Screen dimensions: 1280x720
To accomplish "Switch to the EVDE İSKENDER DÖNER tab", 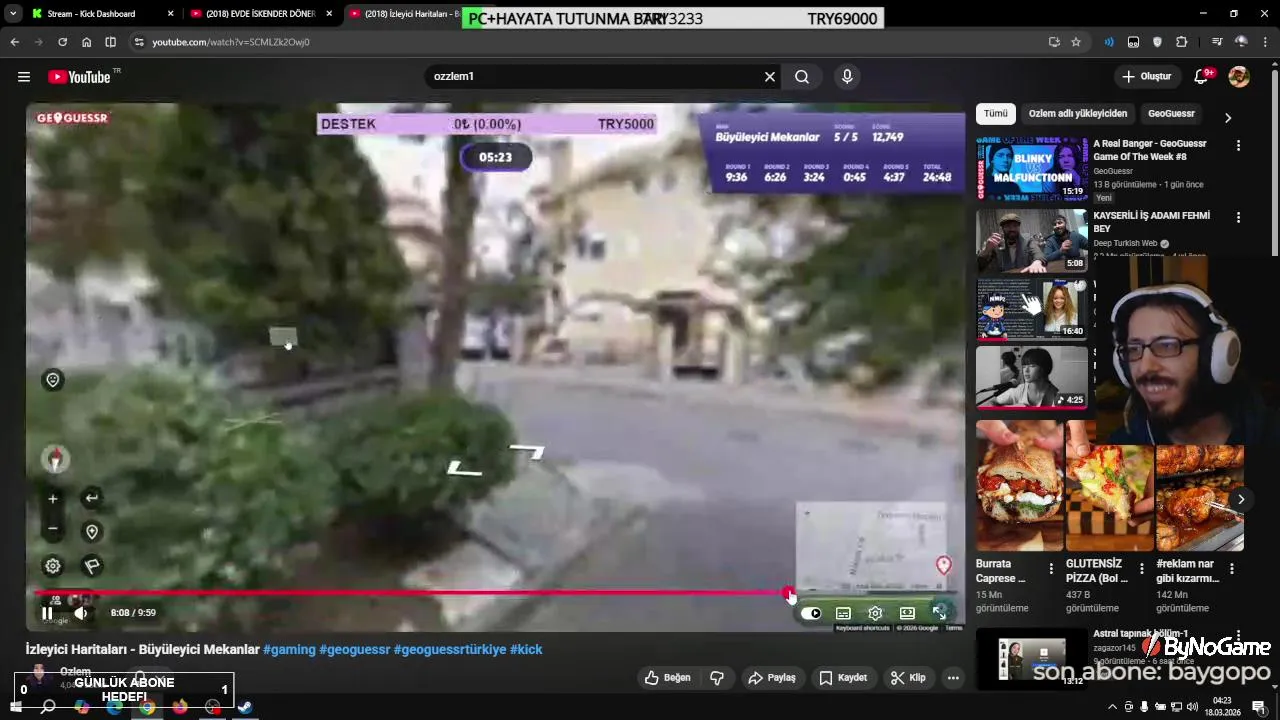I will tap(261, 14).
